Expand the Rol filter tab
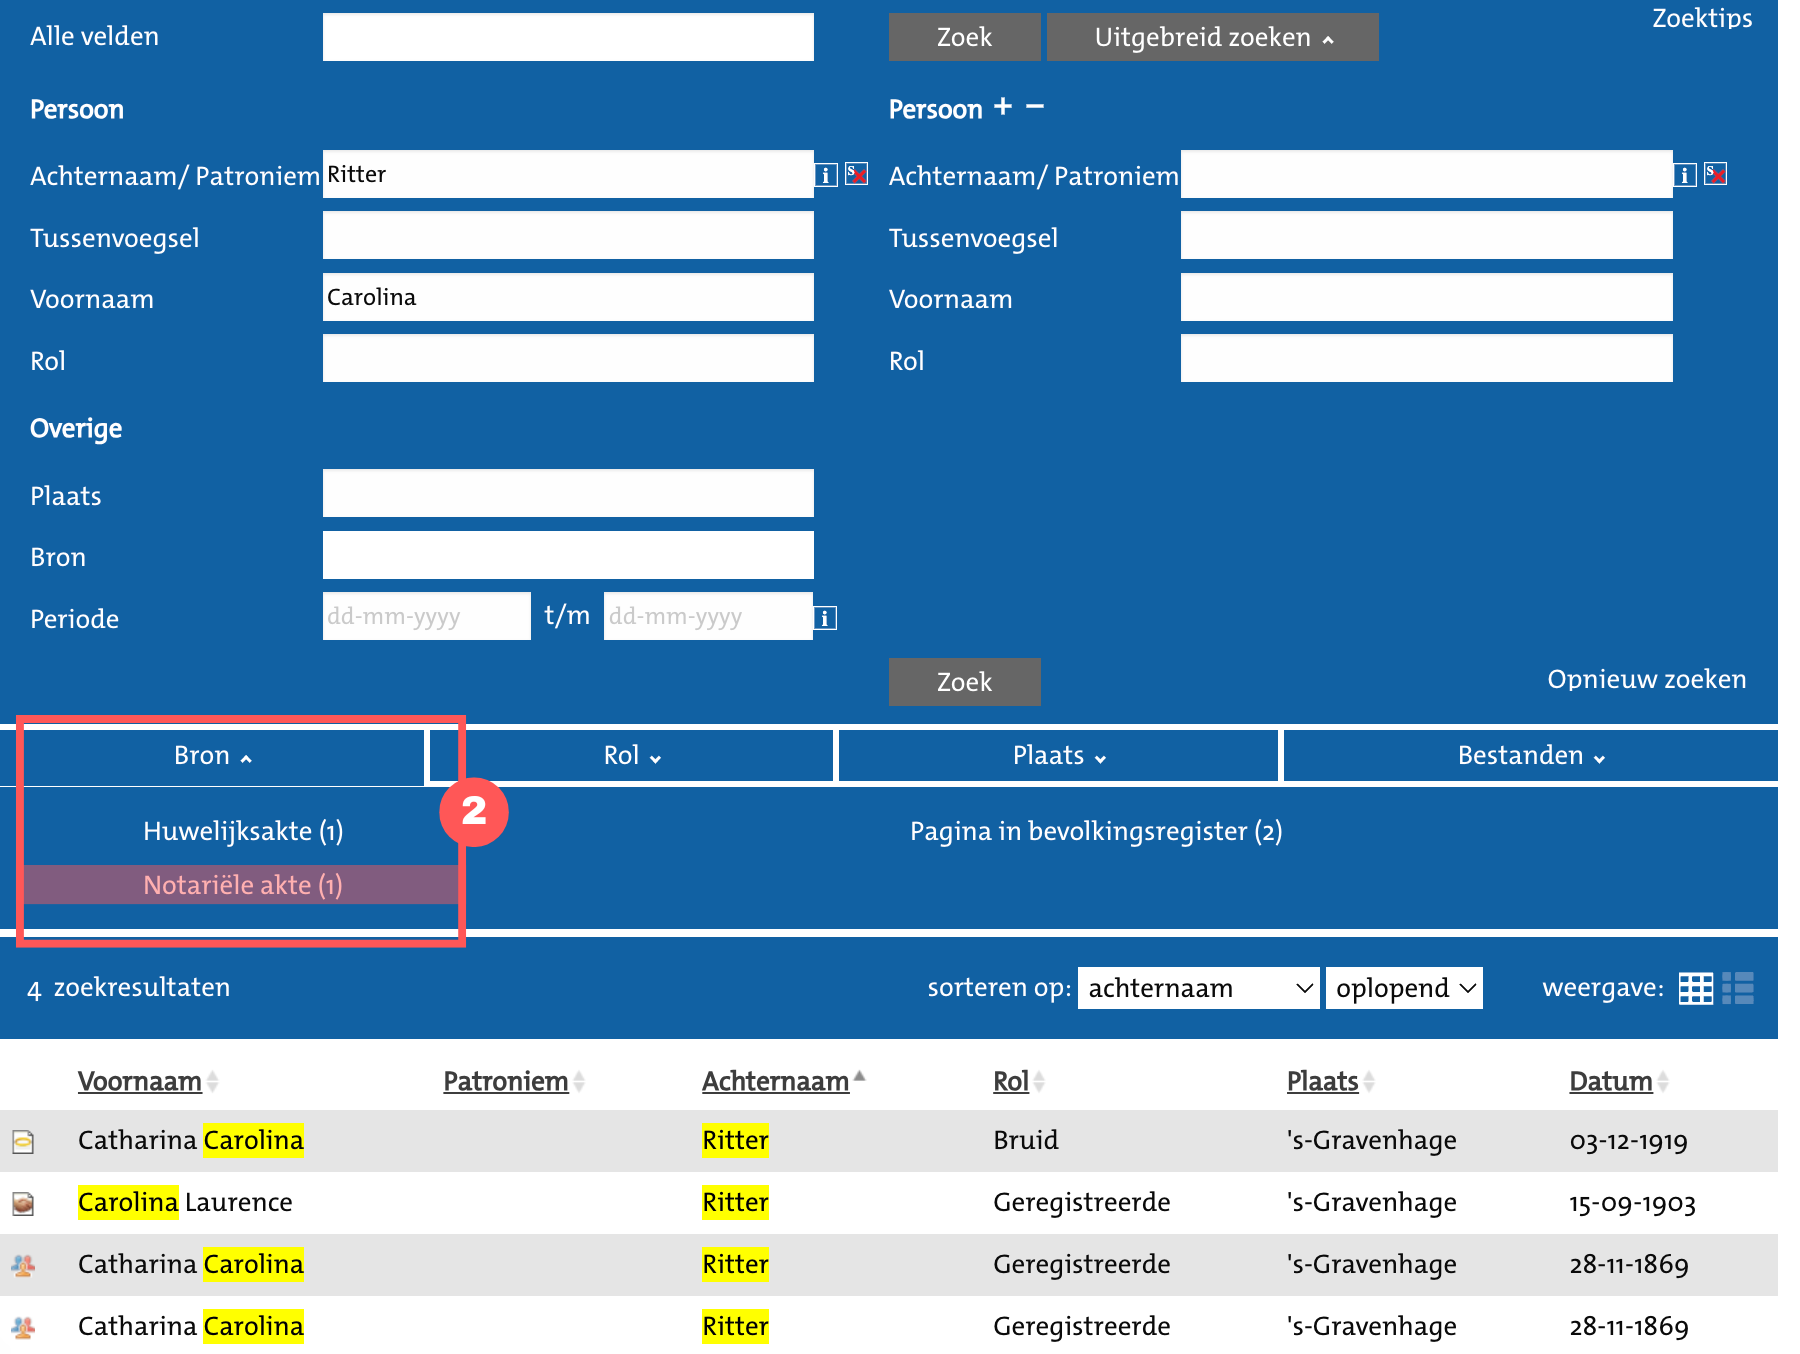This screenshot has height=1354, width=1800. click(632, 756)
